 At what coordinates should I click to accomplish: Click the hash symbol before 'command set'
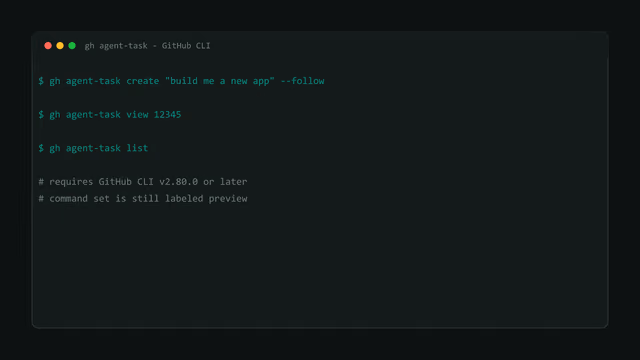(x=41, y=199)
